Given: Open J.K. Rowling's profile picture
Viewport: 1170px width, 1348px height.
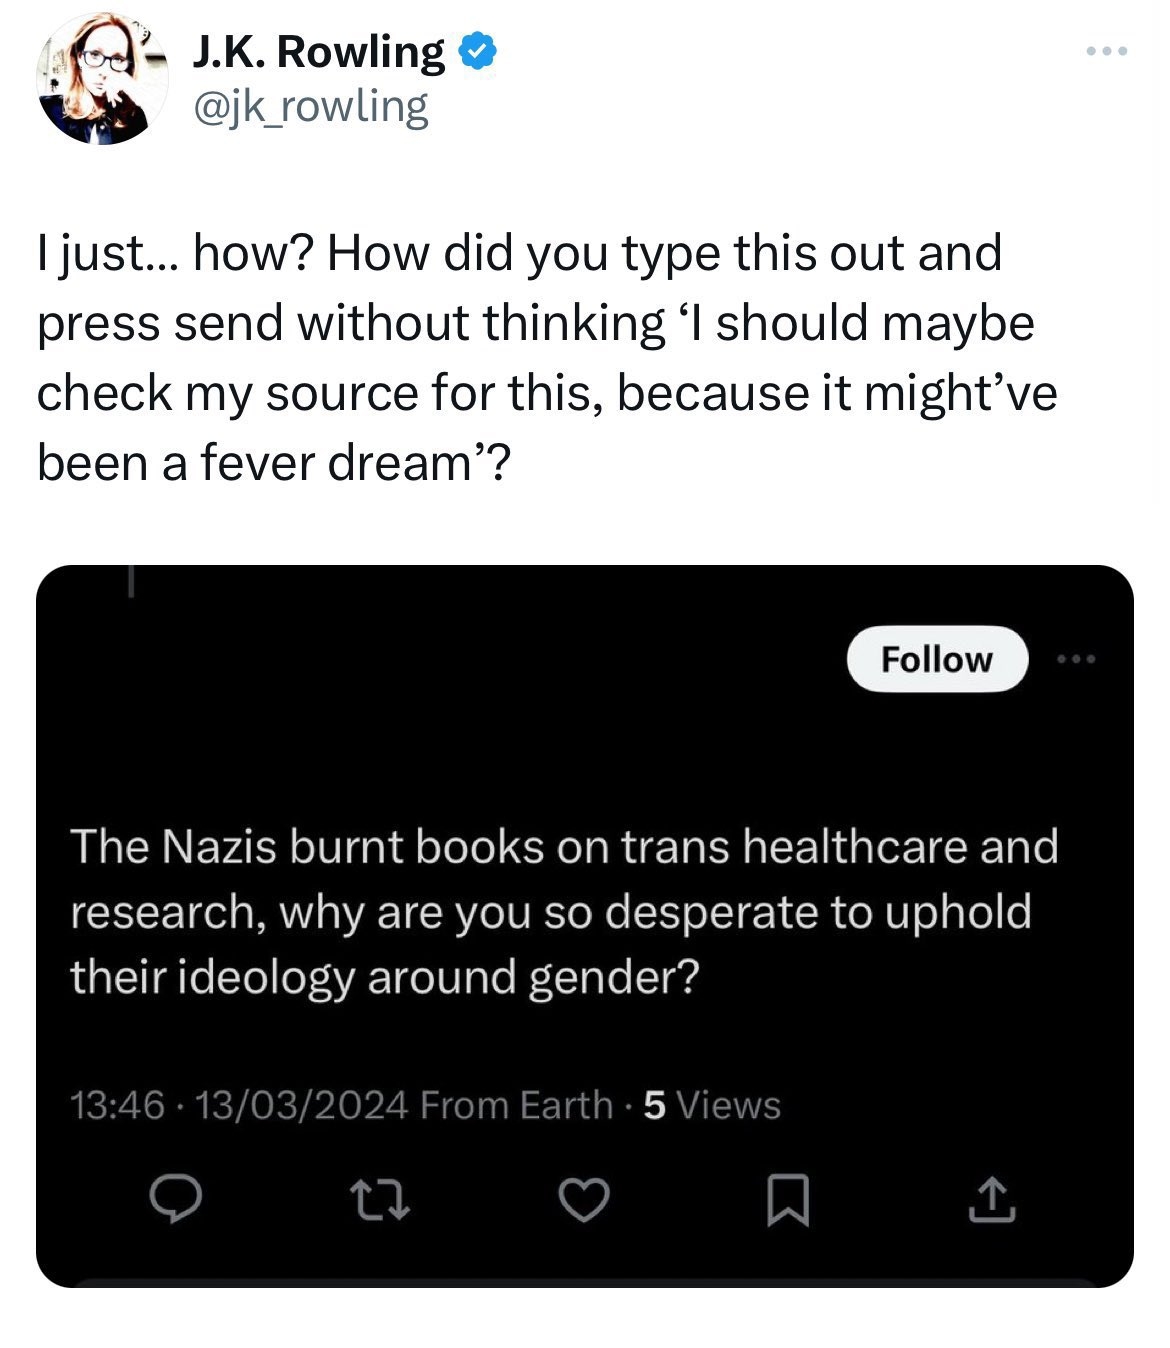Looking at the screenshot, I should (x=102, y=79).
